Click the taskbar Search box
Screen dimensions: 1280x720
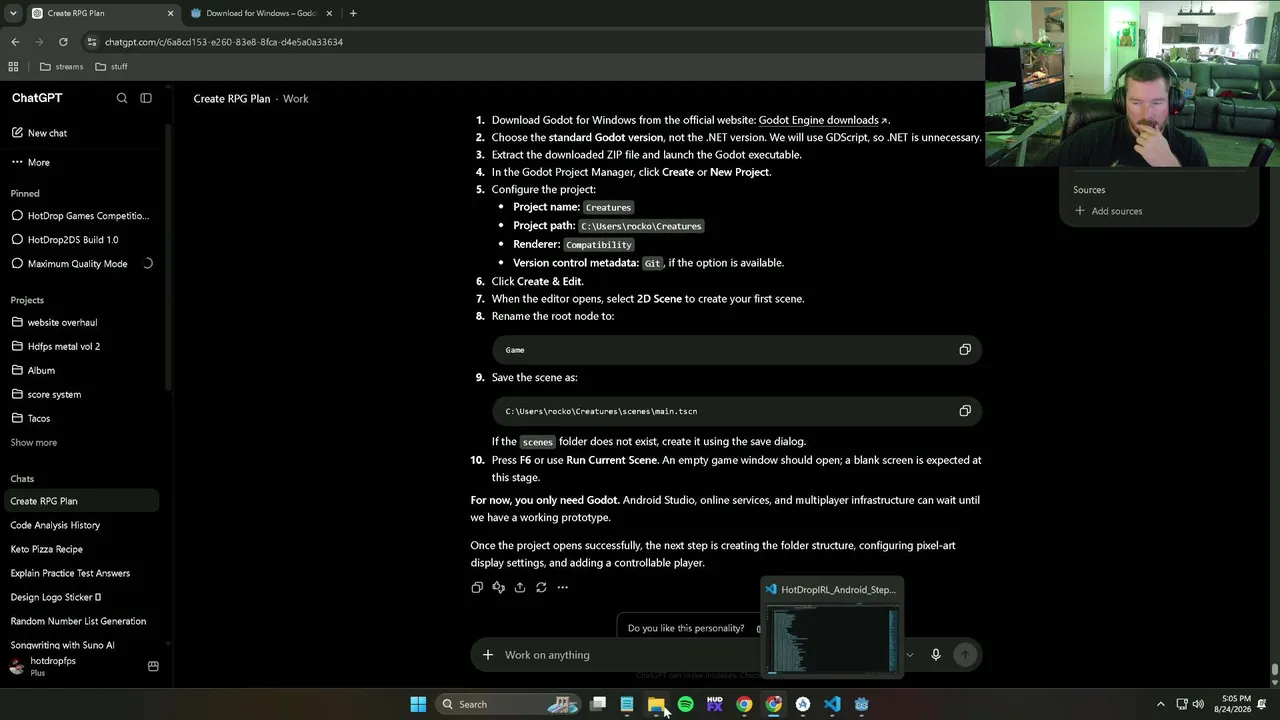[x=510, y=704]
